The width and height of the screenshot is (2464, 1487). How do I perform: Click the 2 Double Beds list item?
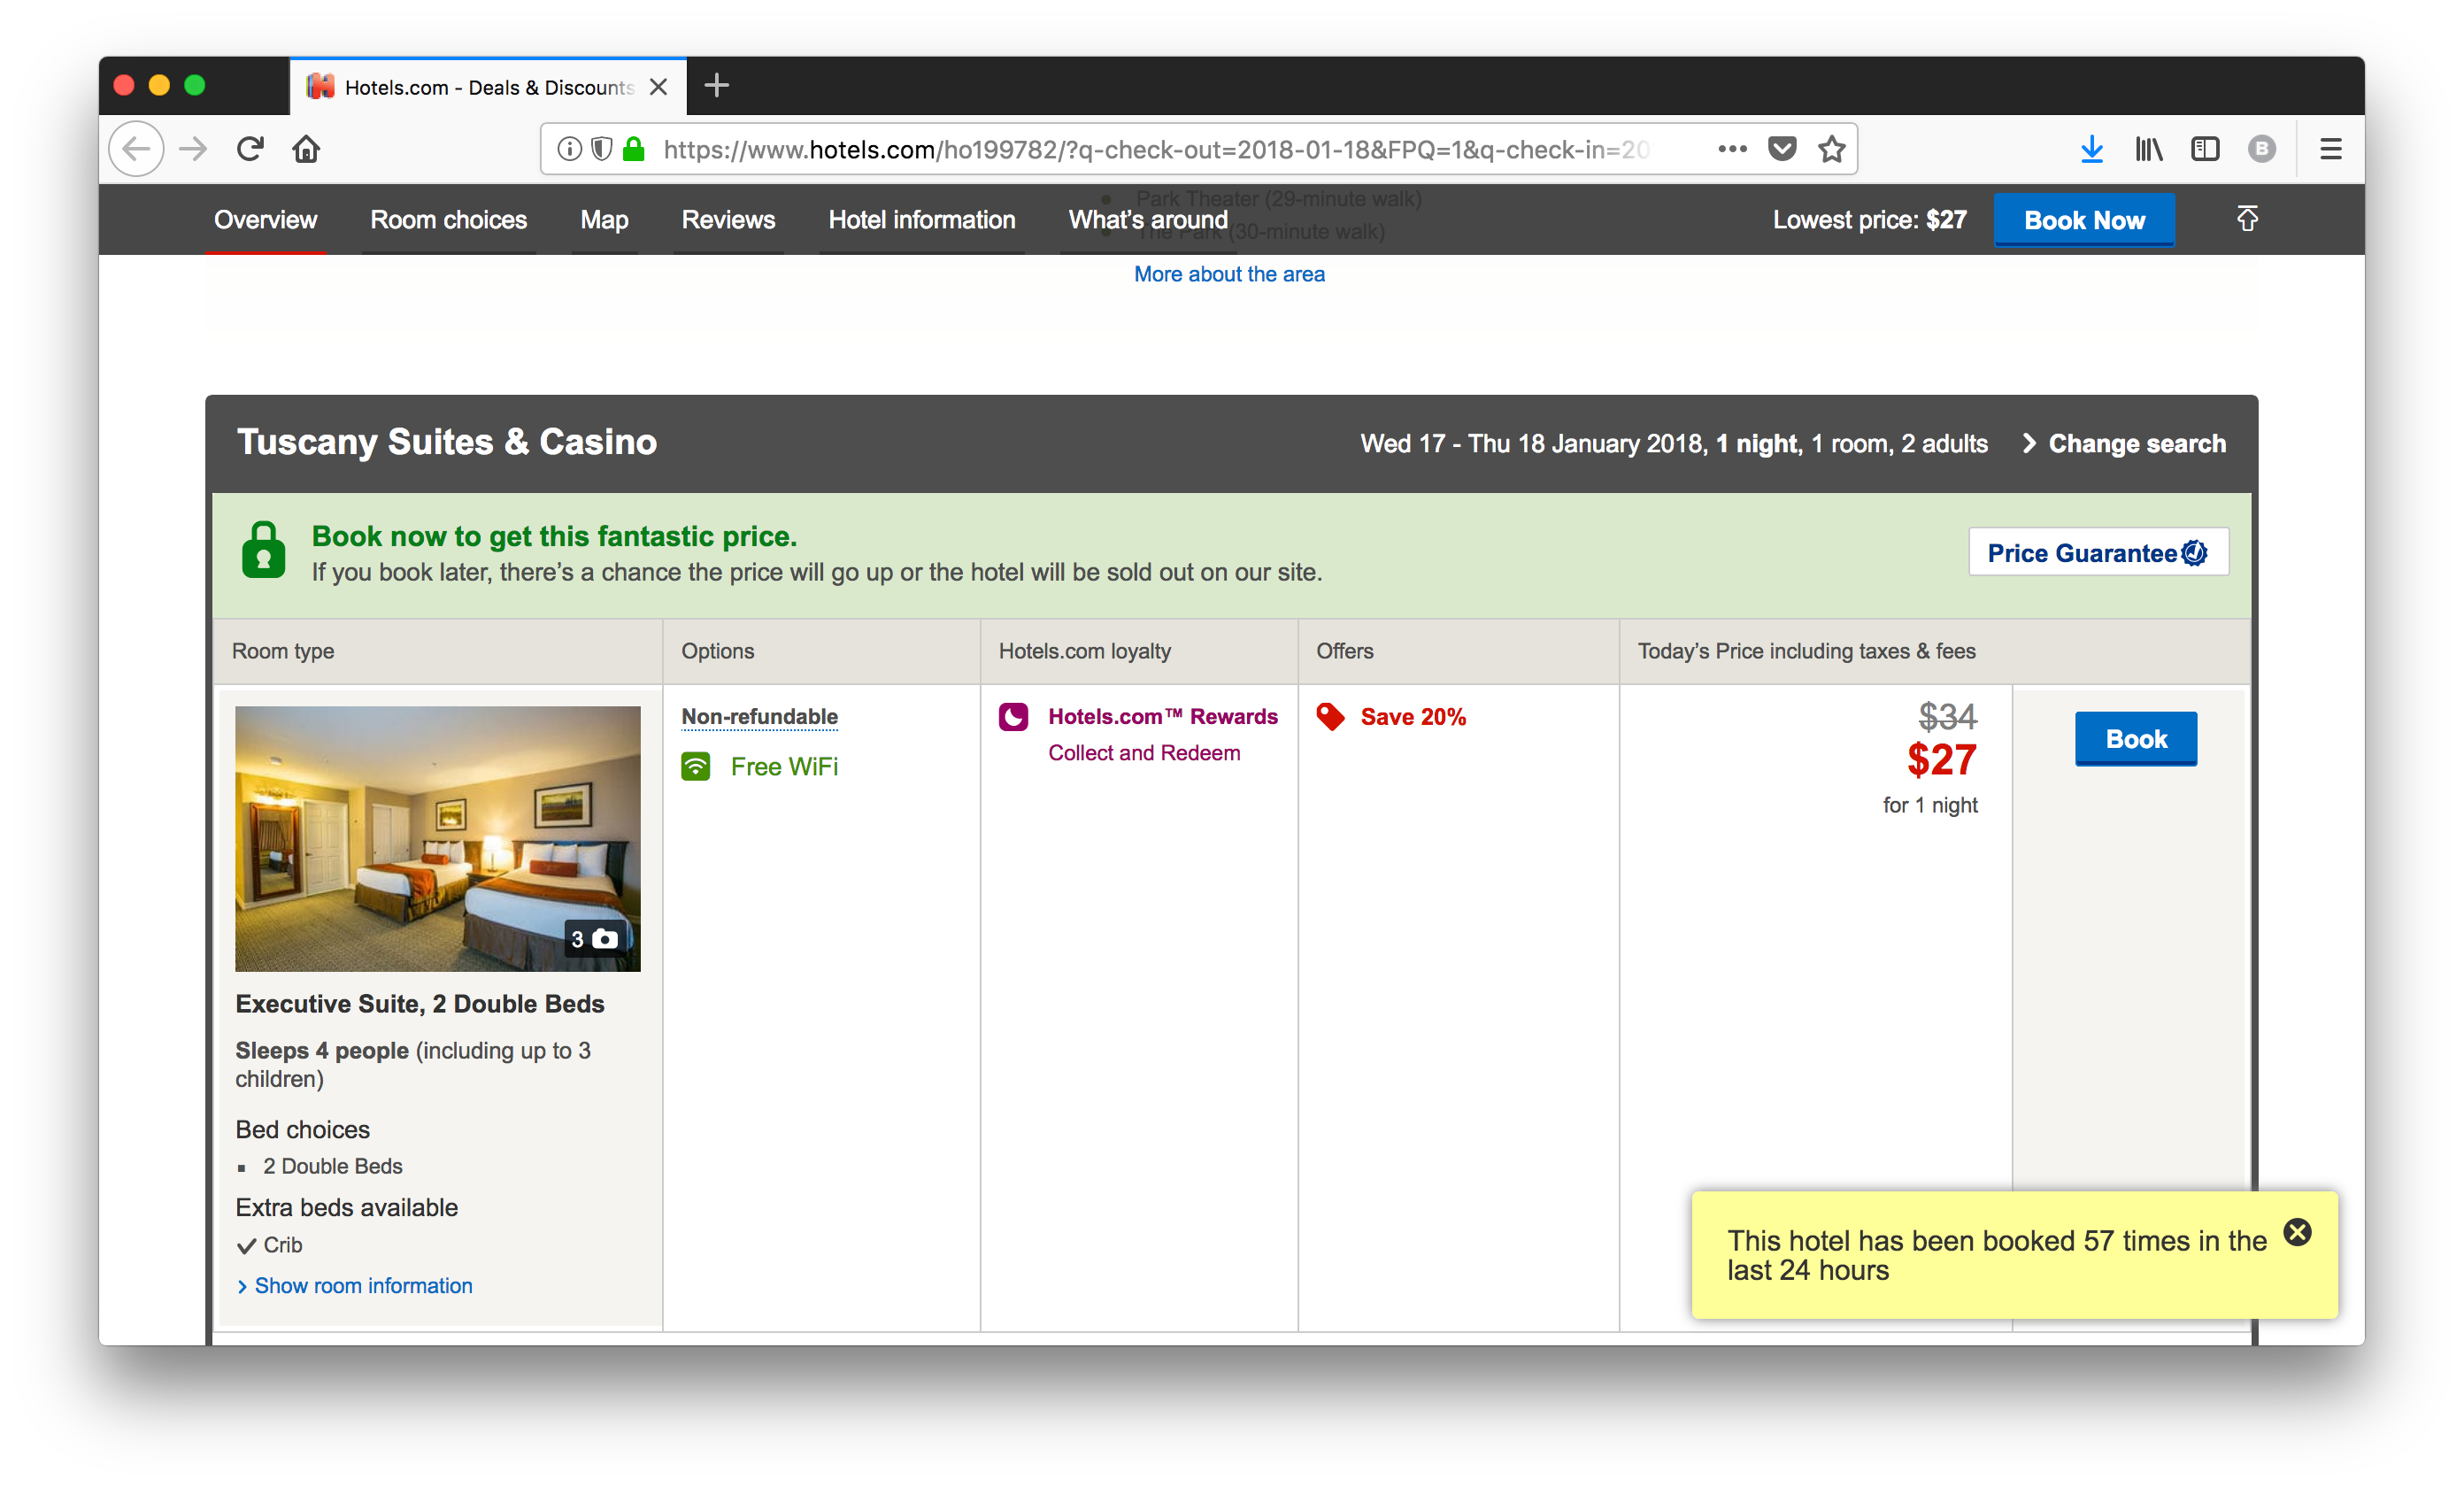click(333, 1166)
